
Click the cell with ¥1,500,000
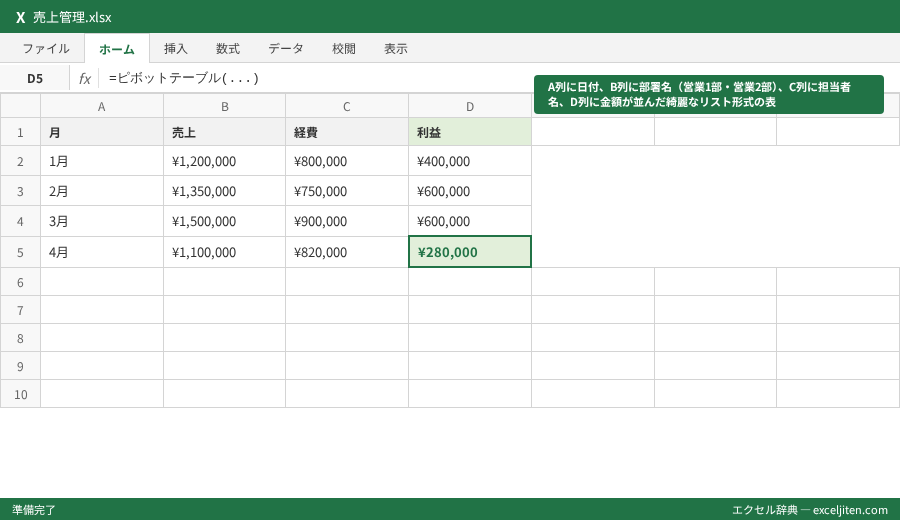pyautogui.click(x=224, y=221)
